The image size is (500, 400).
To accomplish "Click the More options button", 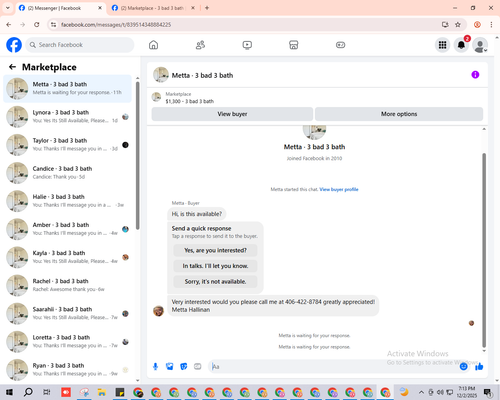I will [x=399, y=114].
